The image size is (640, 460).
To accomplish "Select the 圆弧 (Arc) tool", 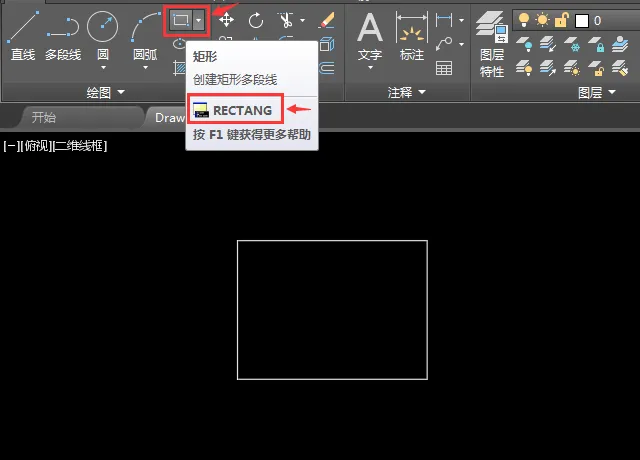I will pyautogui.click(x=145, y=37).
